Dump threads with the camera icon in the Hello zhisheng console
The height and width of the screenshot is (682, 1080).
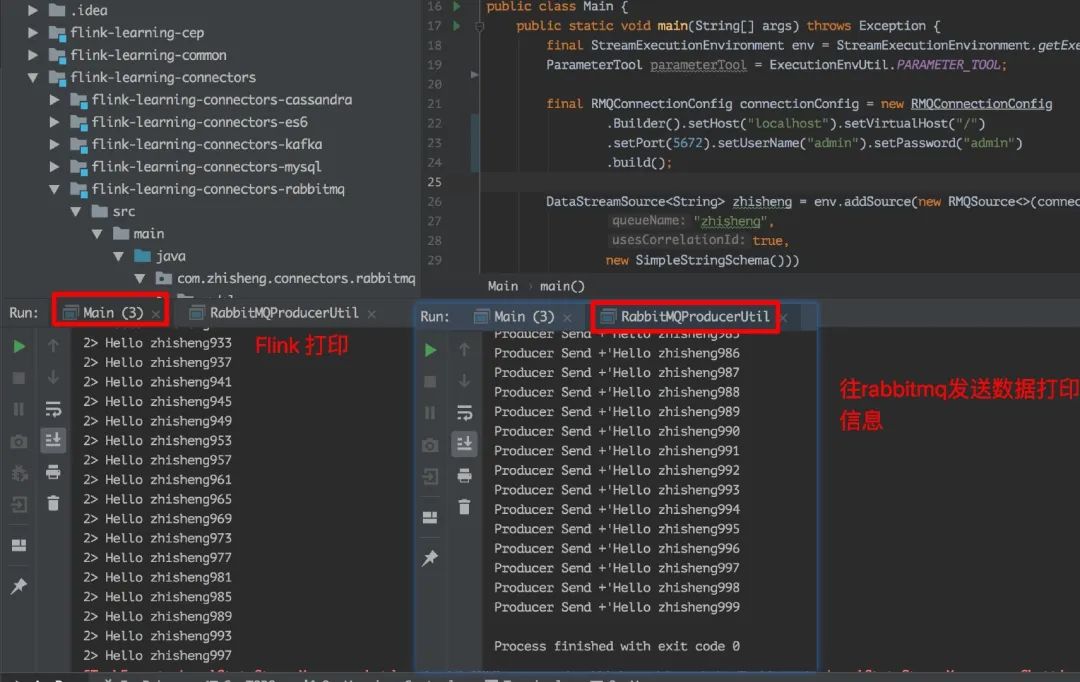(x=19, y=441)
